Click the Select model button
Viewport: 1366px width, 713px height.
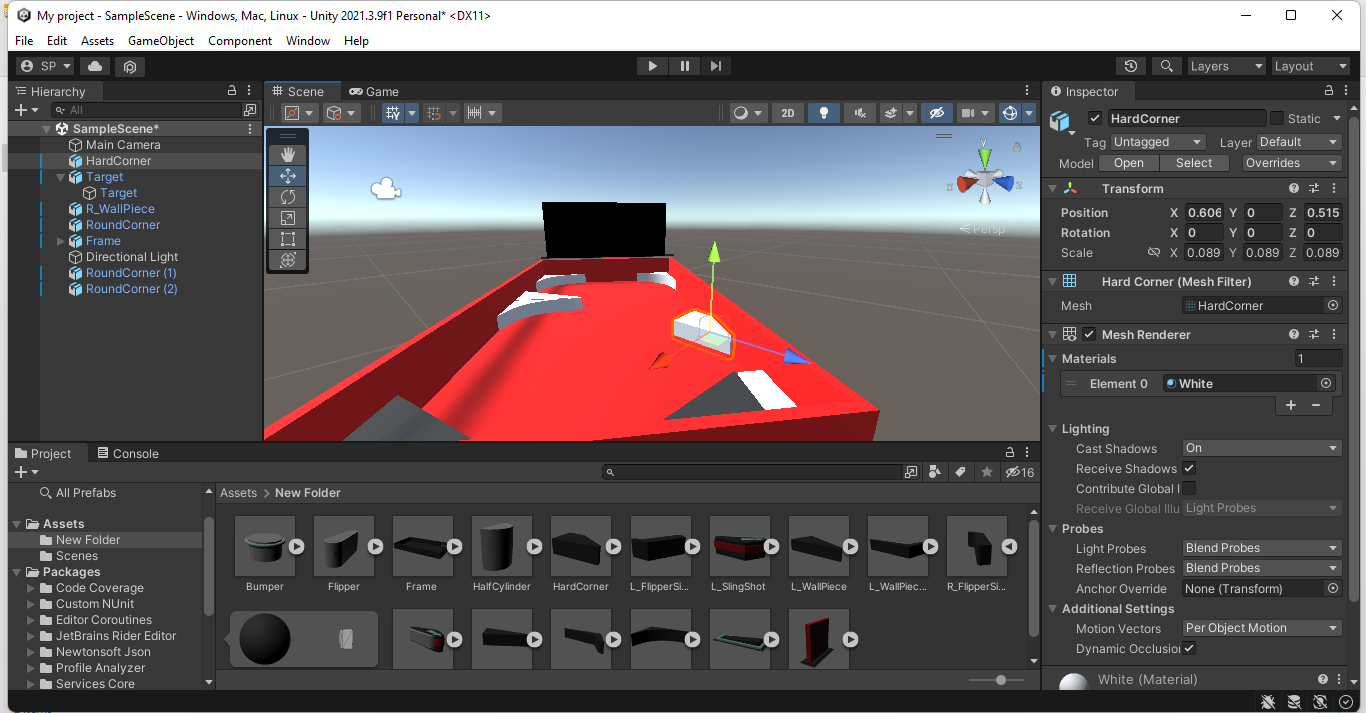(x=1194, y=163)
